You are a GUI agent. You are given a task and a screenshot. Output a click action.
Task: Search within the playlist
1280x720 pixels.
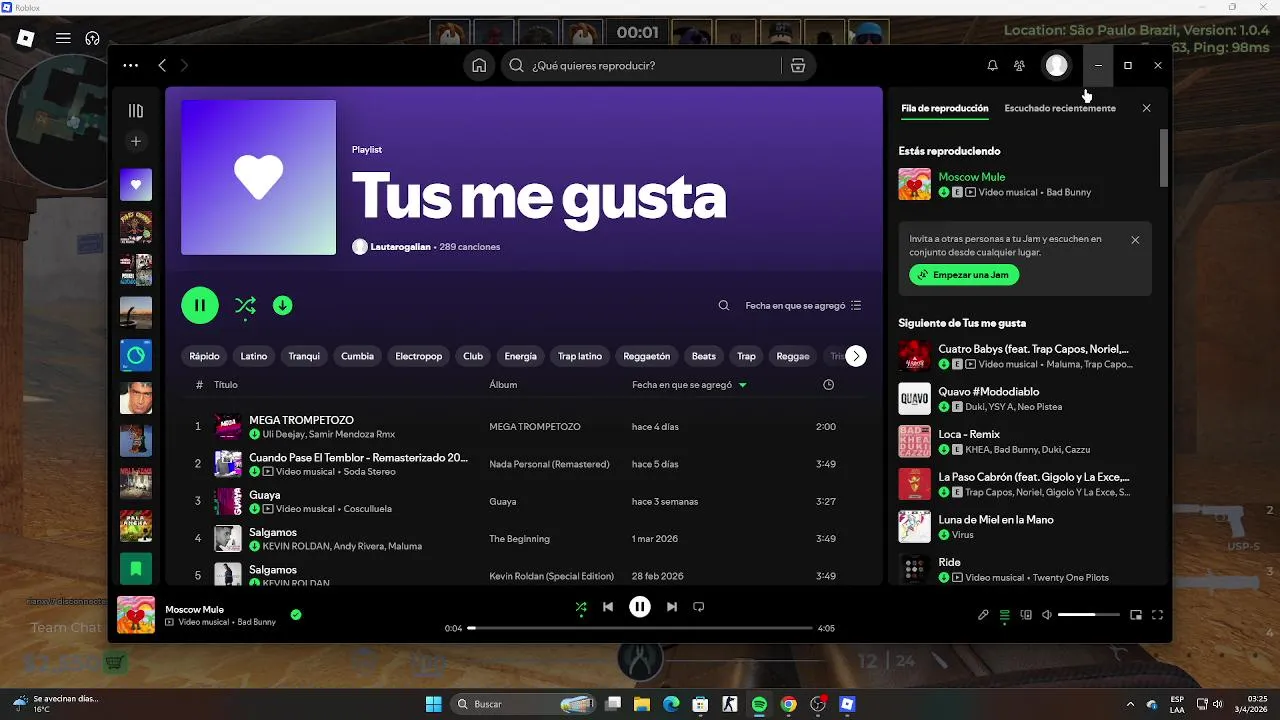coord(724,306)
